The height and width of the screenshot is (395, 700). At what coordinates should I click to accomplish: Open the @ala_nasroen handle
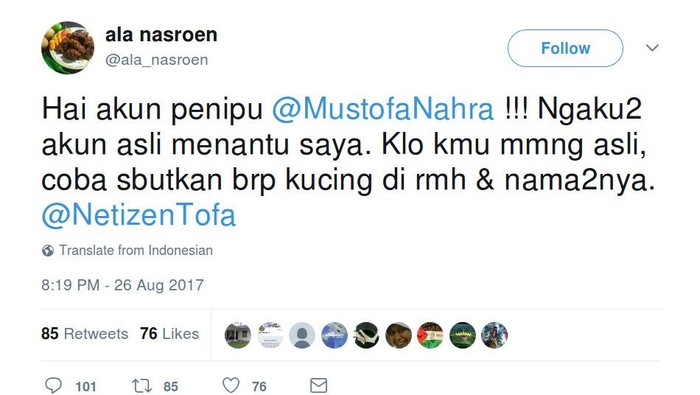tap(157, 60)
